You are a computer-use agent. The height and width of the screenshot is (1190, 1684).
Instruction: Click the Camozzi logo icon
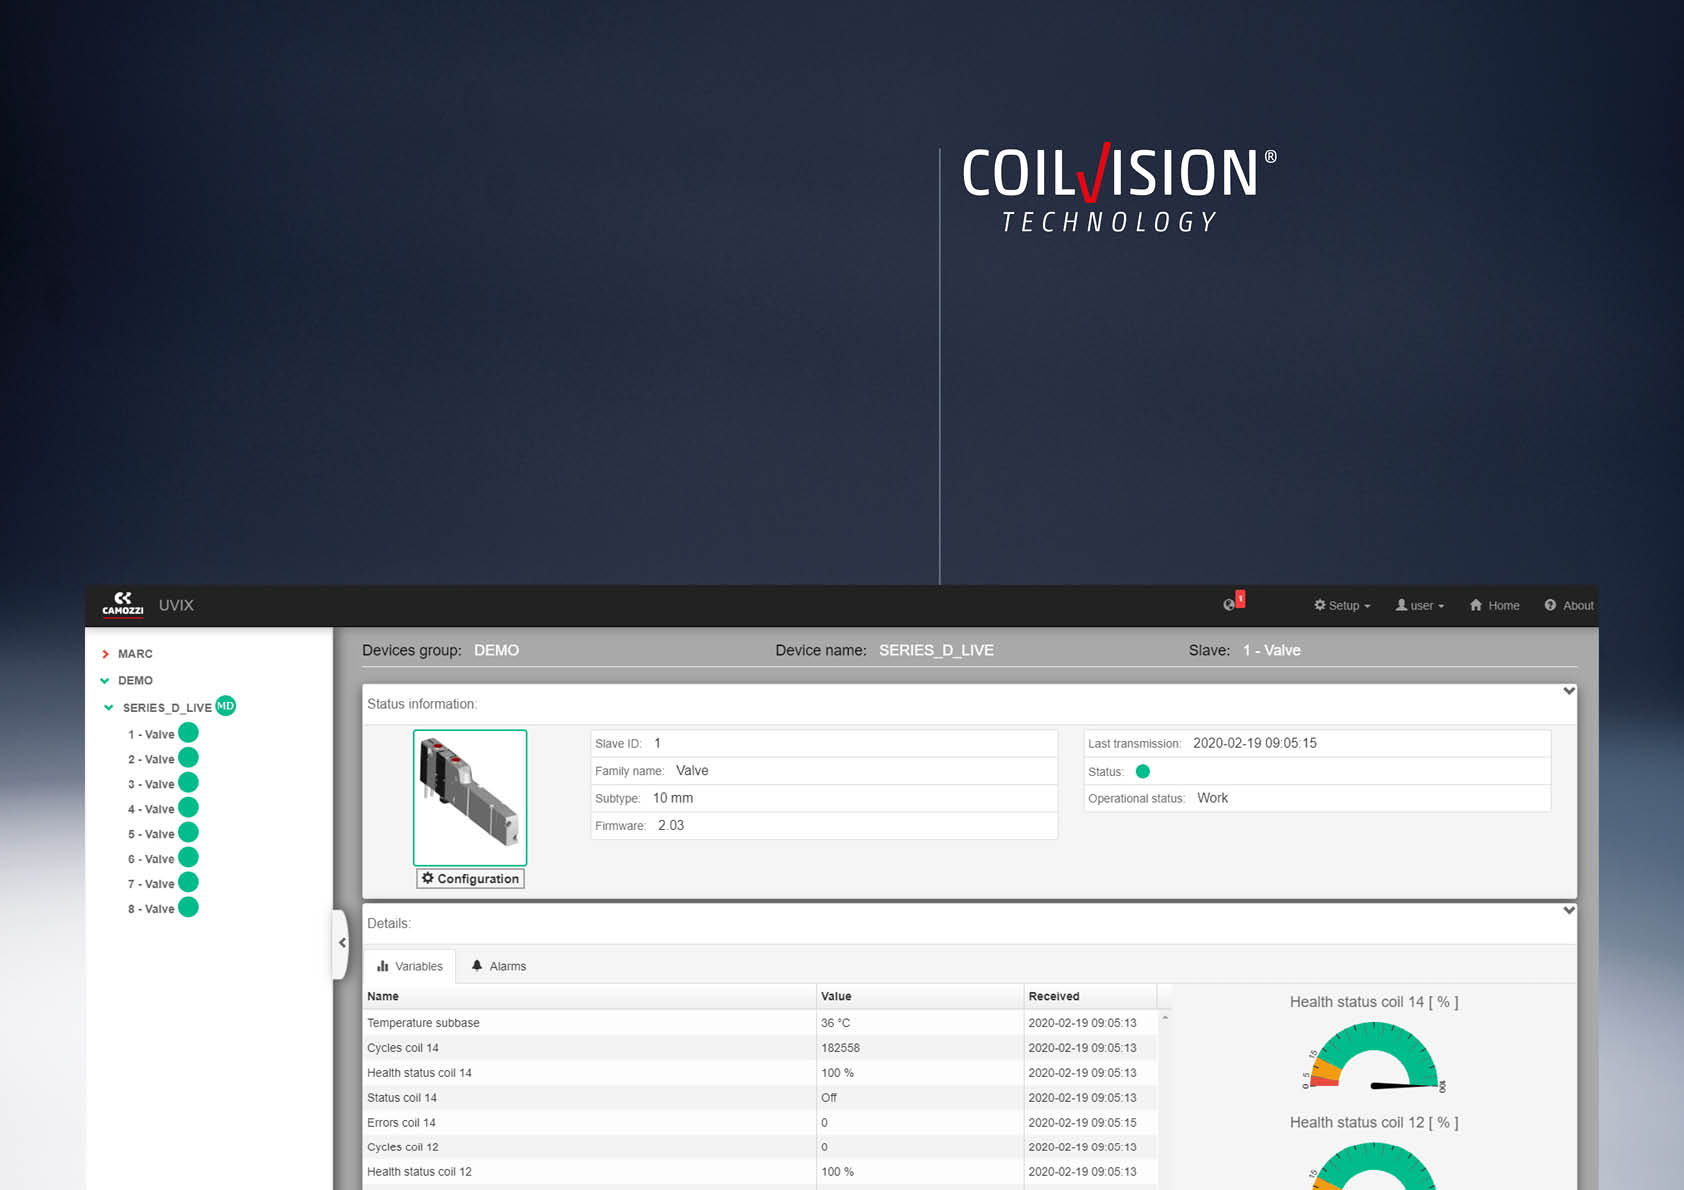click(122, 603)
